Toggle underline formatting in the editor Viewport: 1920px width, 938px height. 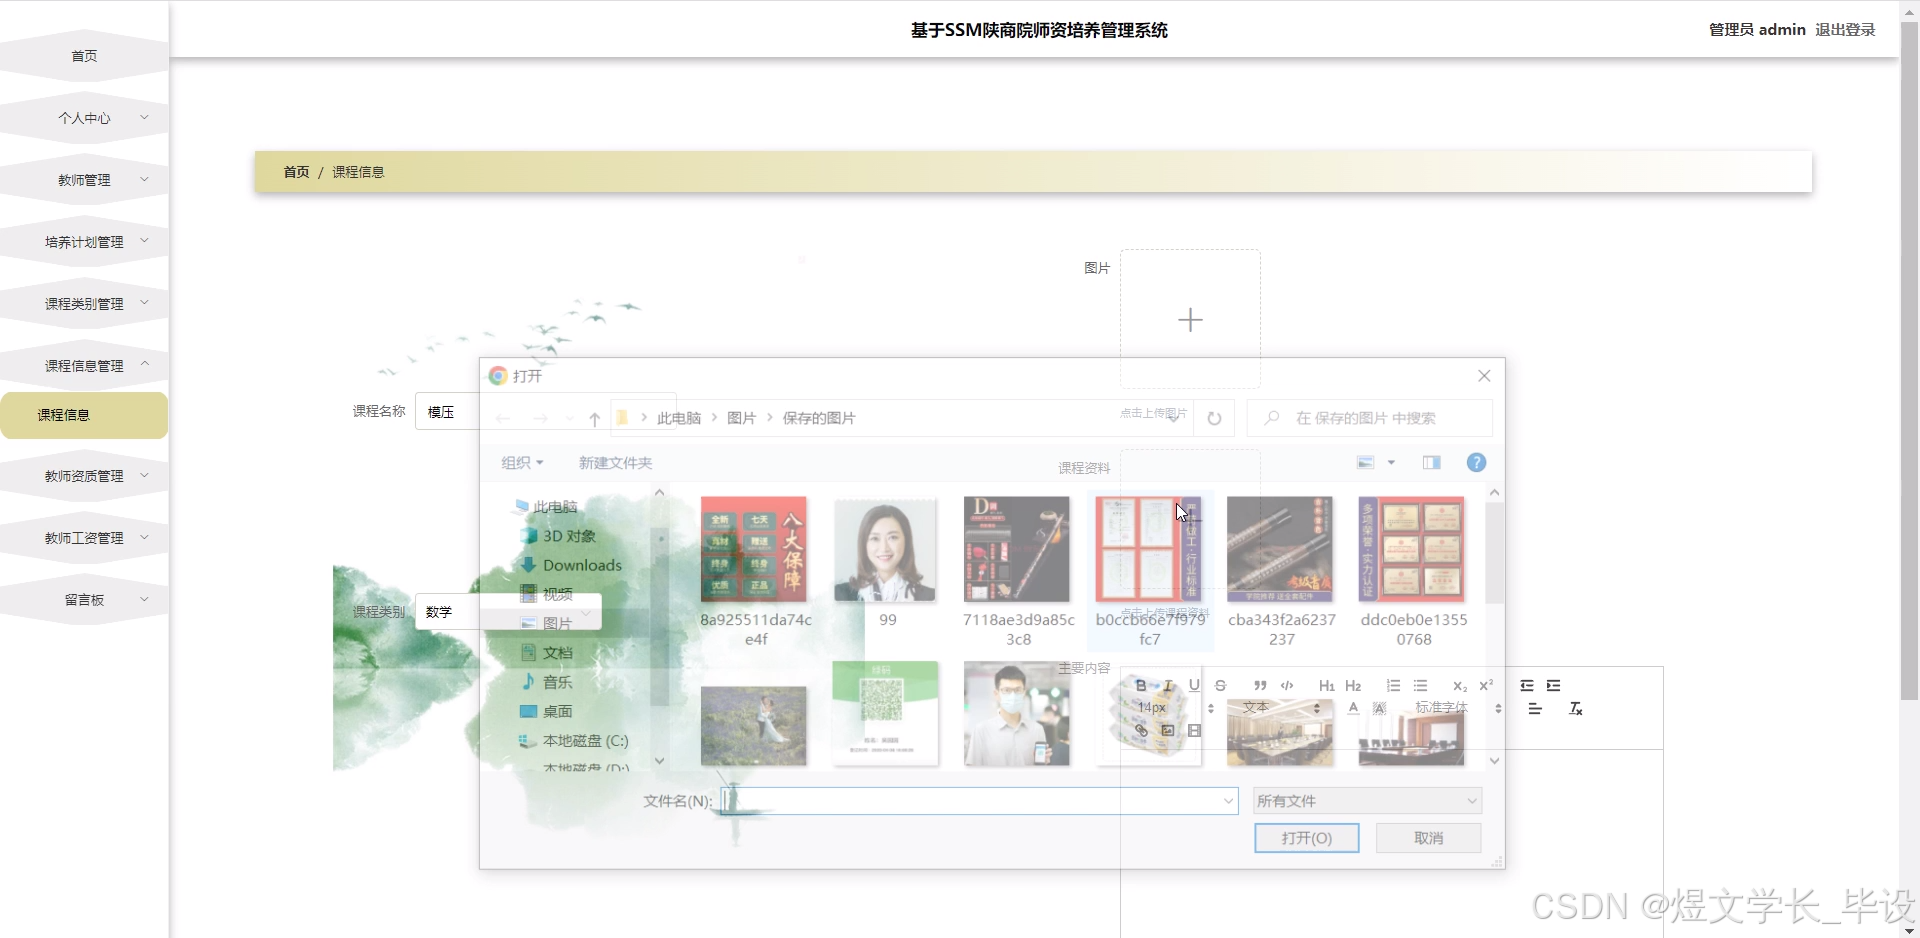(x=1194, y=686)
